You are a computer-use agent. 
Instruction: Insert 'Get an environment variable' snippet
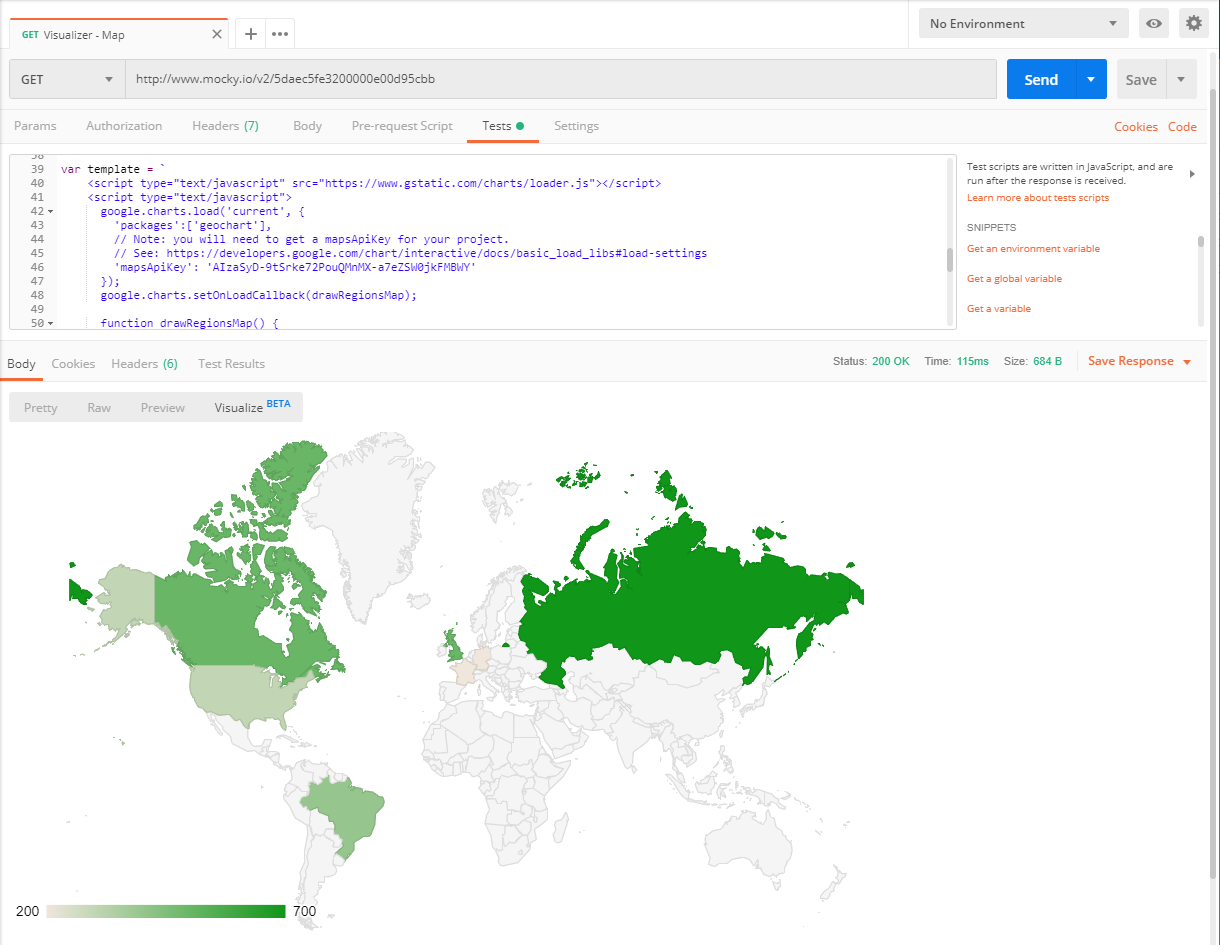(1033, 249)
